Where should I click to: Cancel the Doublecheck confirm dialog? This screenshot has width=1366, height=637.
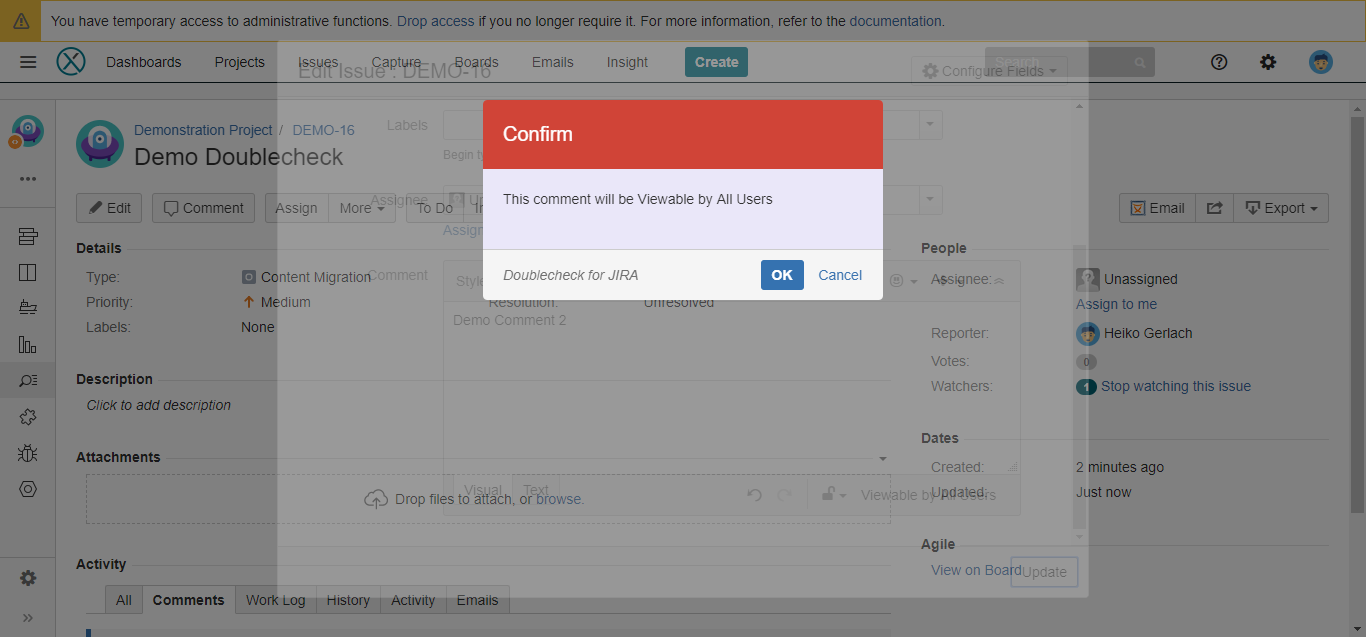pyautogui.click(x=840, y=275)
